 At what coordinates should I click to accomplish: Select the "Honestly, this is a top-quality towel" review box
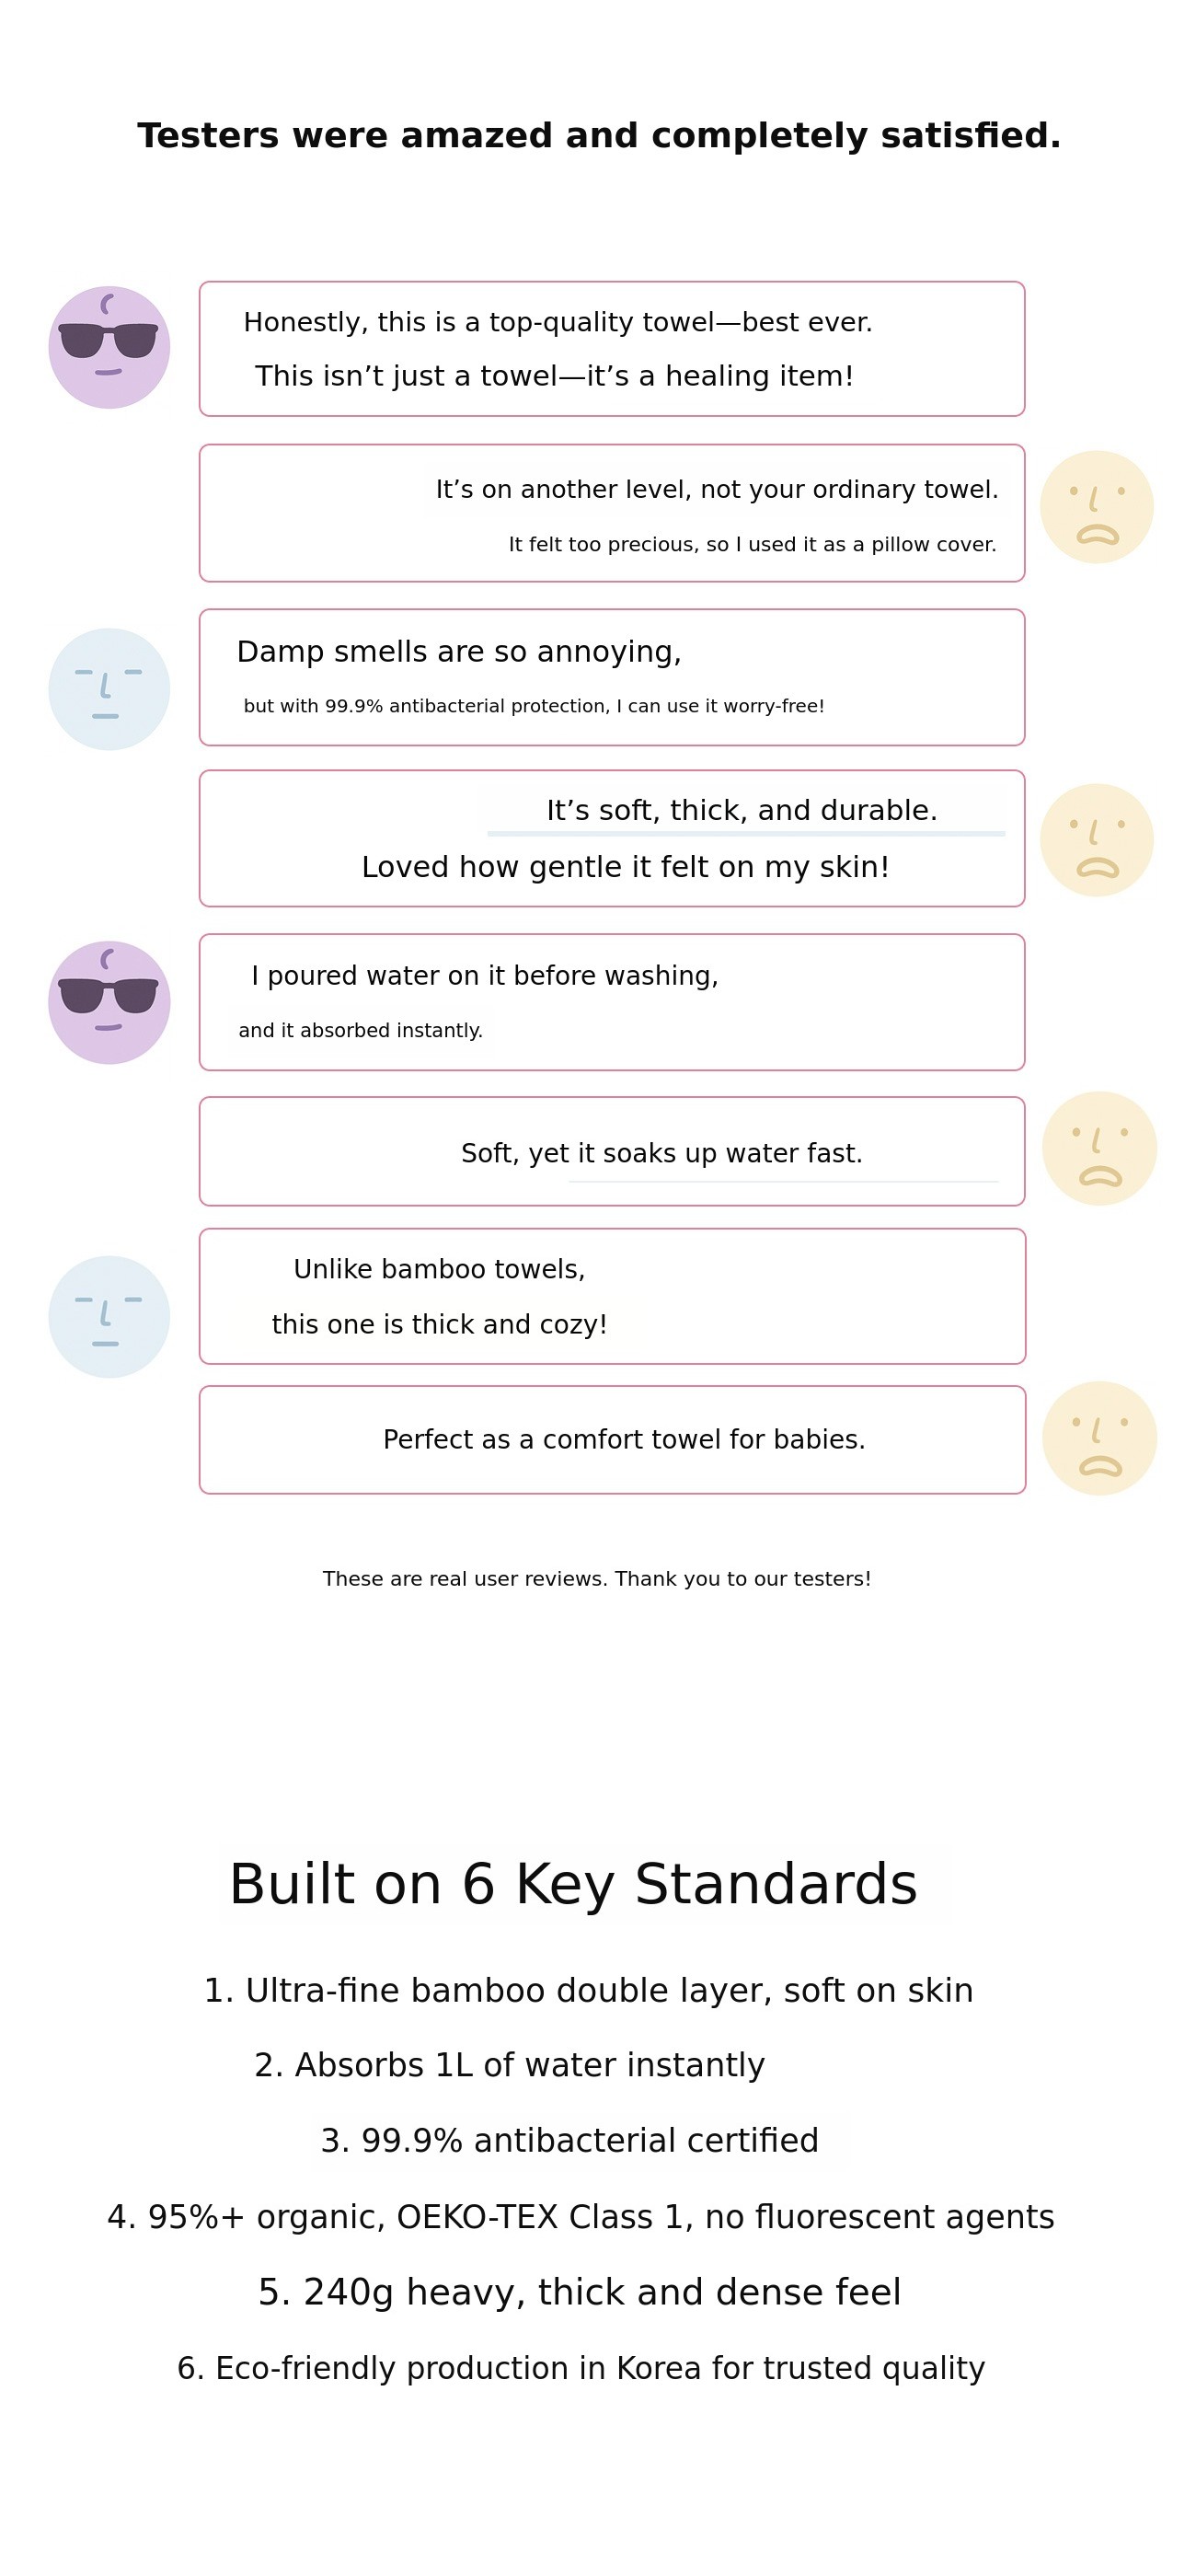pyautogui.click(x=611, y=349)
